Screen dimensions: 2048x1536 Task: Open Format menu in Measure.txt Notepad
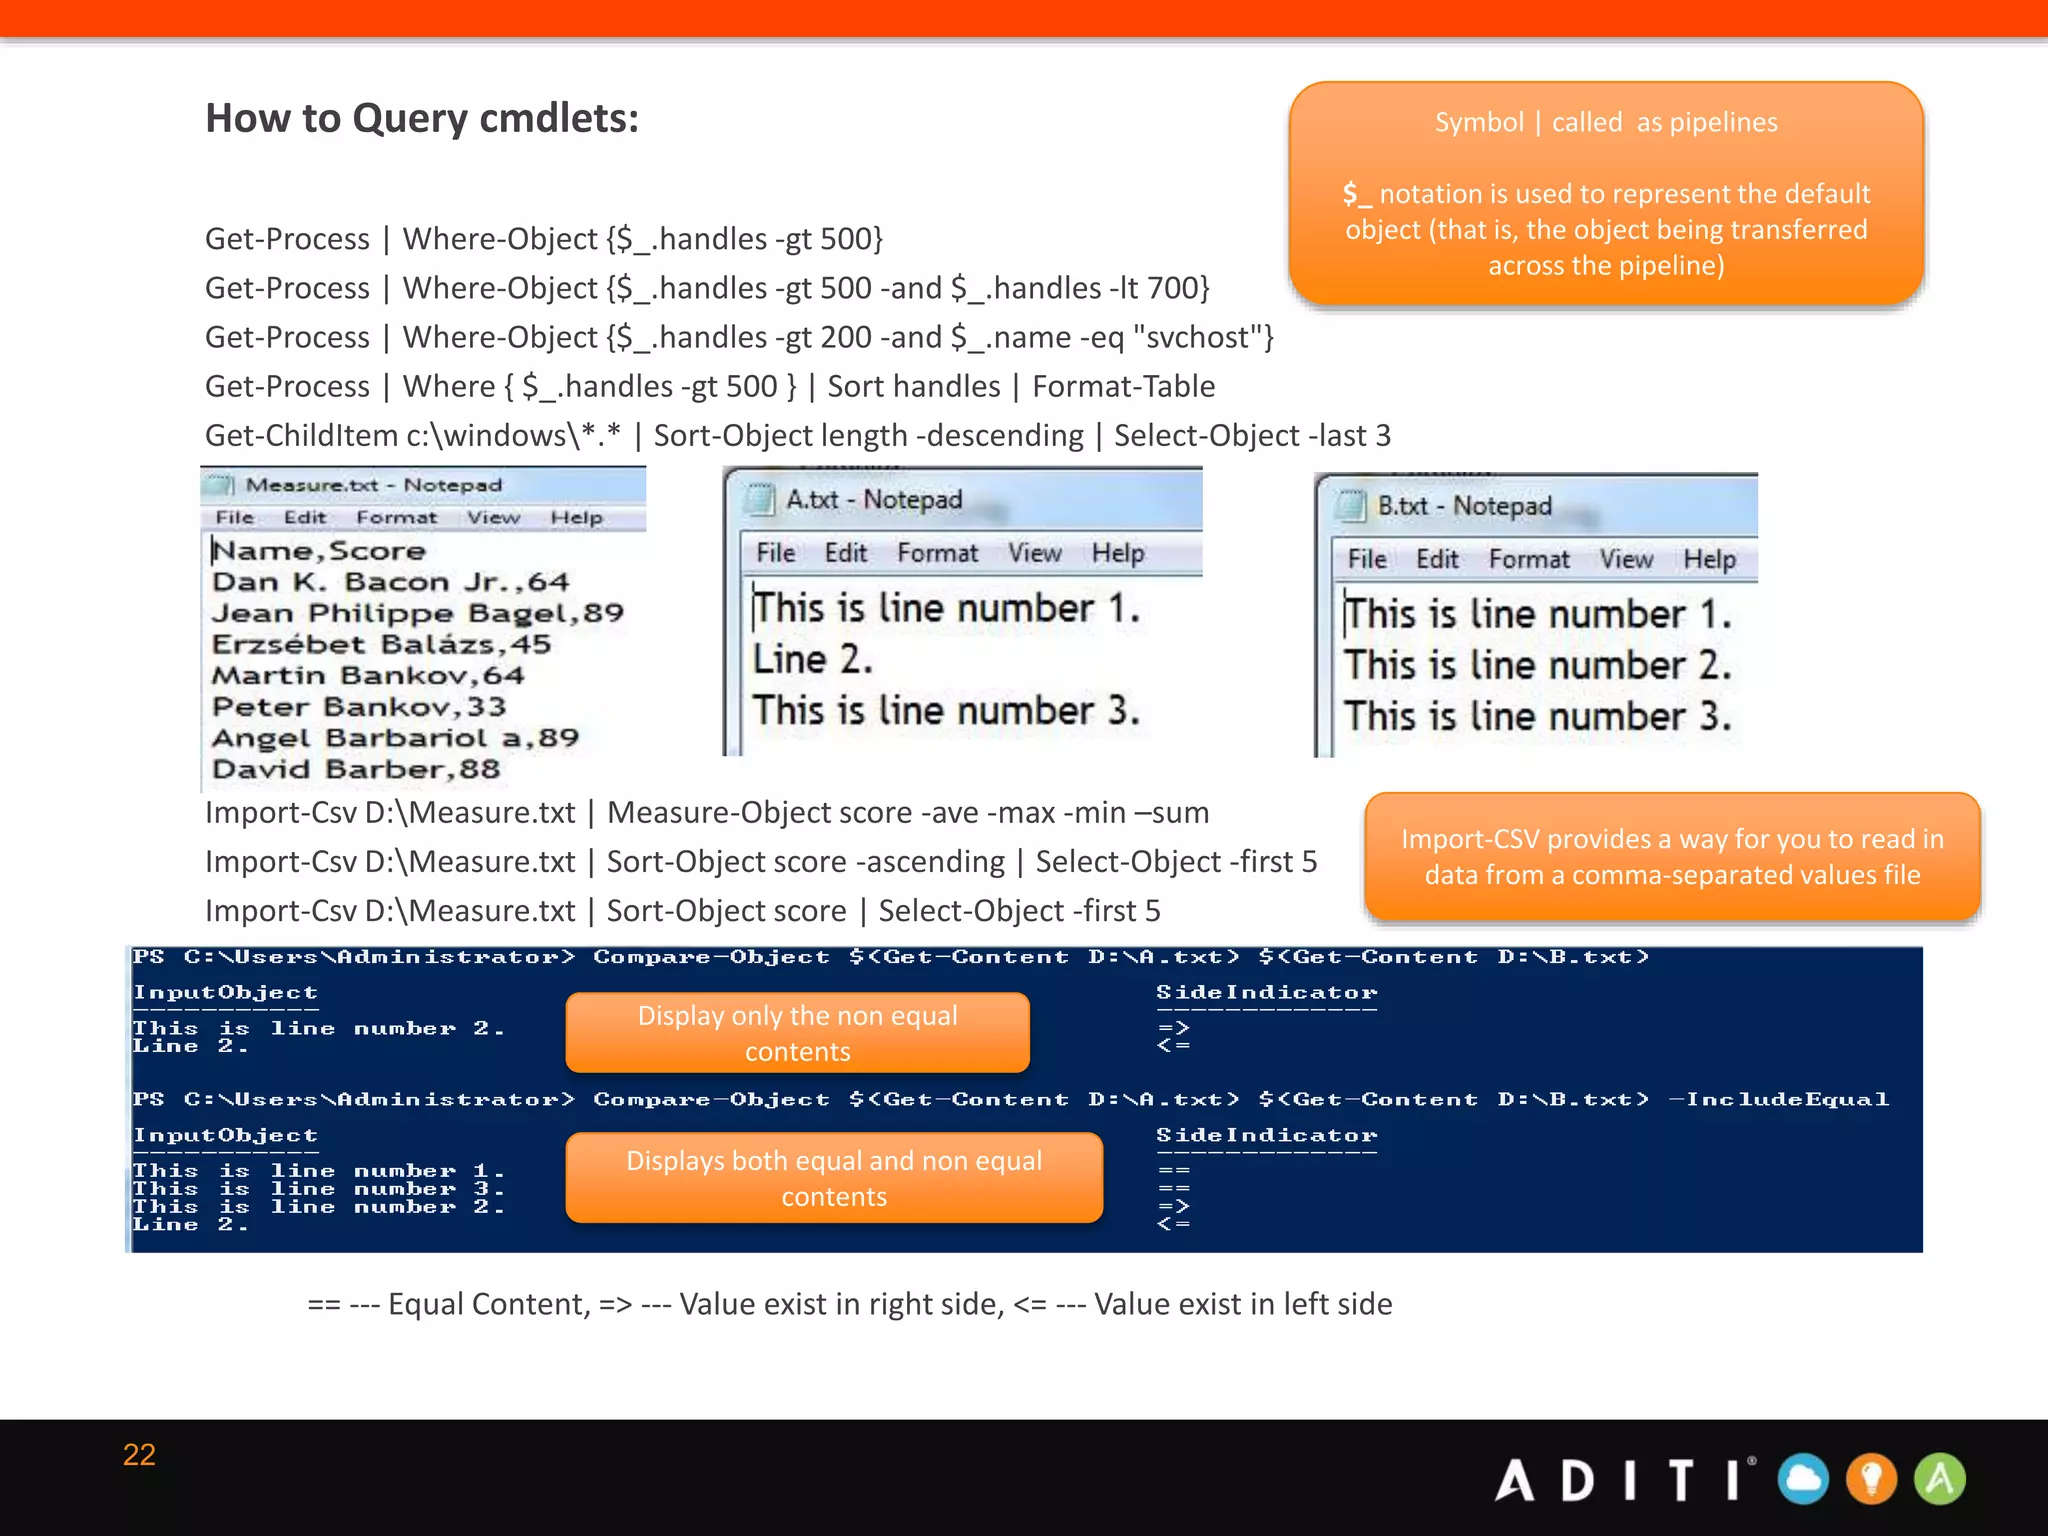tap(397, 518)
